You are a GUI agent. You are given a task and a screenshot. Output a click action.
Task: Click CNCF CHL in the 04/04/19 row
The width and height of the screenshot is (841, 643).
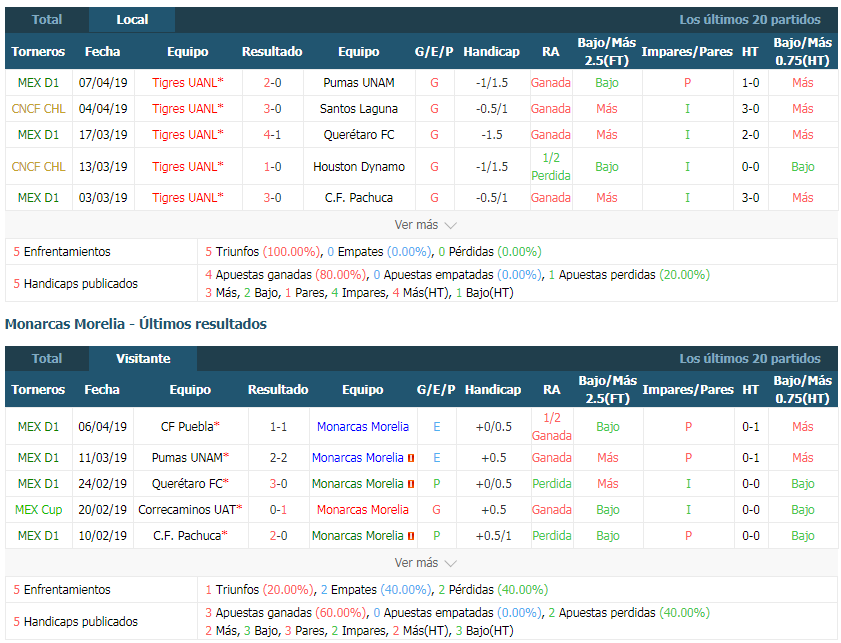coord(38,109)
